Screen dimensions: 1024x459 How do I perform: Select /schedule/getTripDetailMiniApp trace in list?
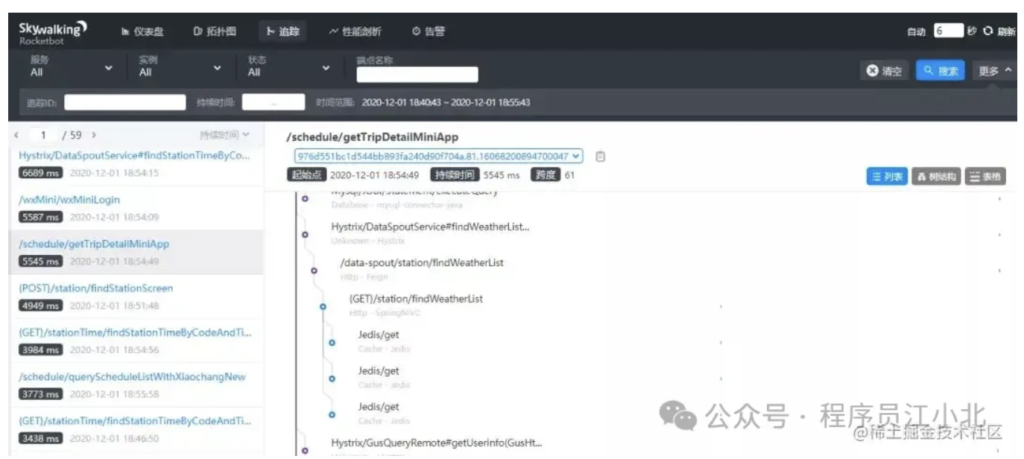pyautogui.click(x=94, y=244)
